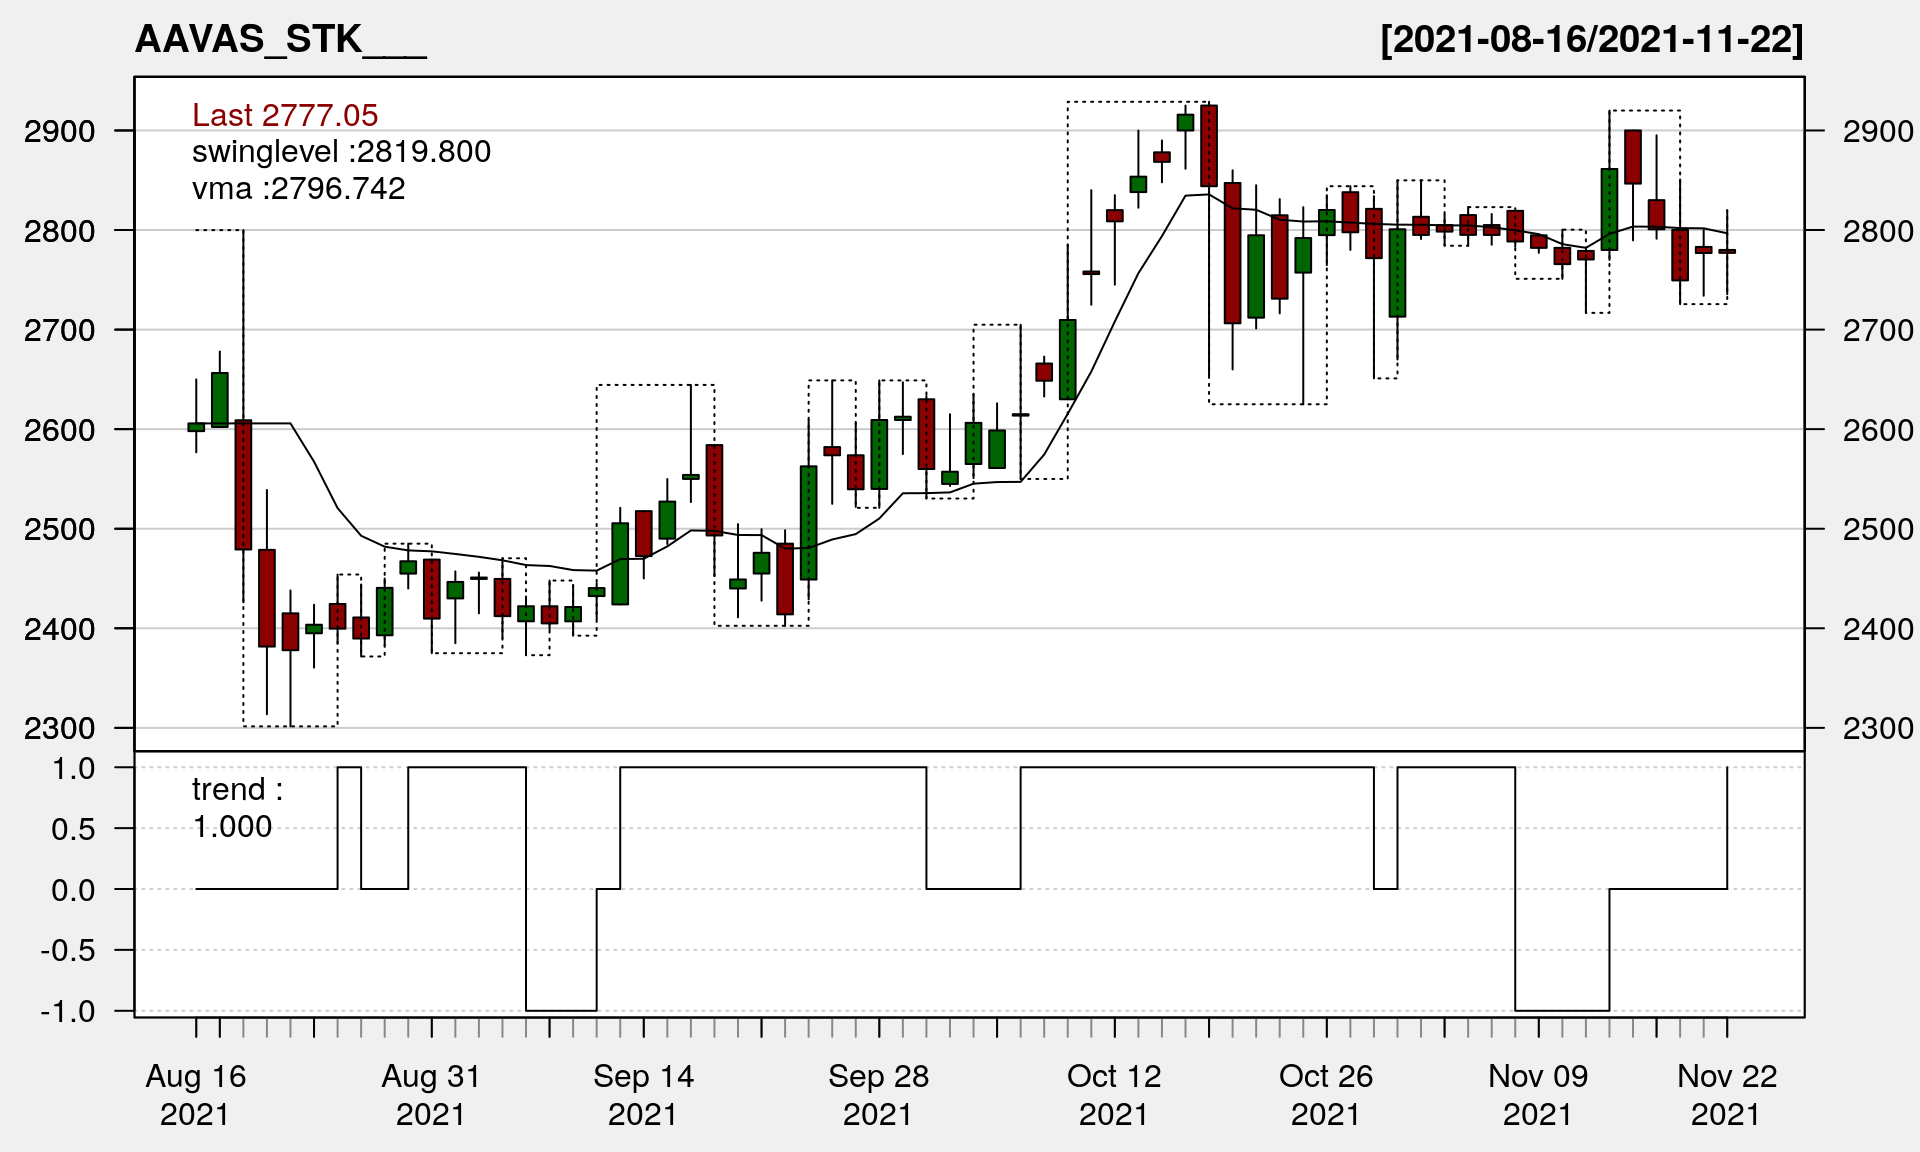
Task: Click the Aug 16 2021 date marker
Action: [195, 1095]
